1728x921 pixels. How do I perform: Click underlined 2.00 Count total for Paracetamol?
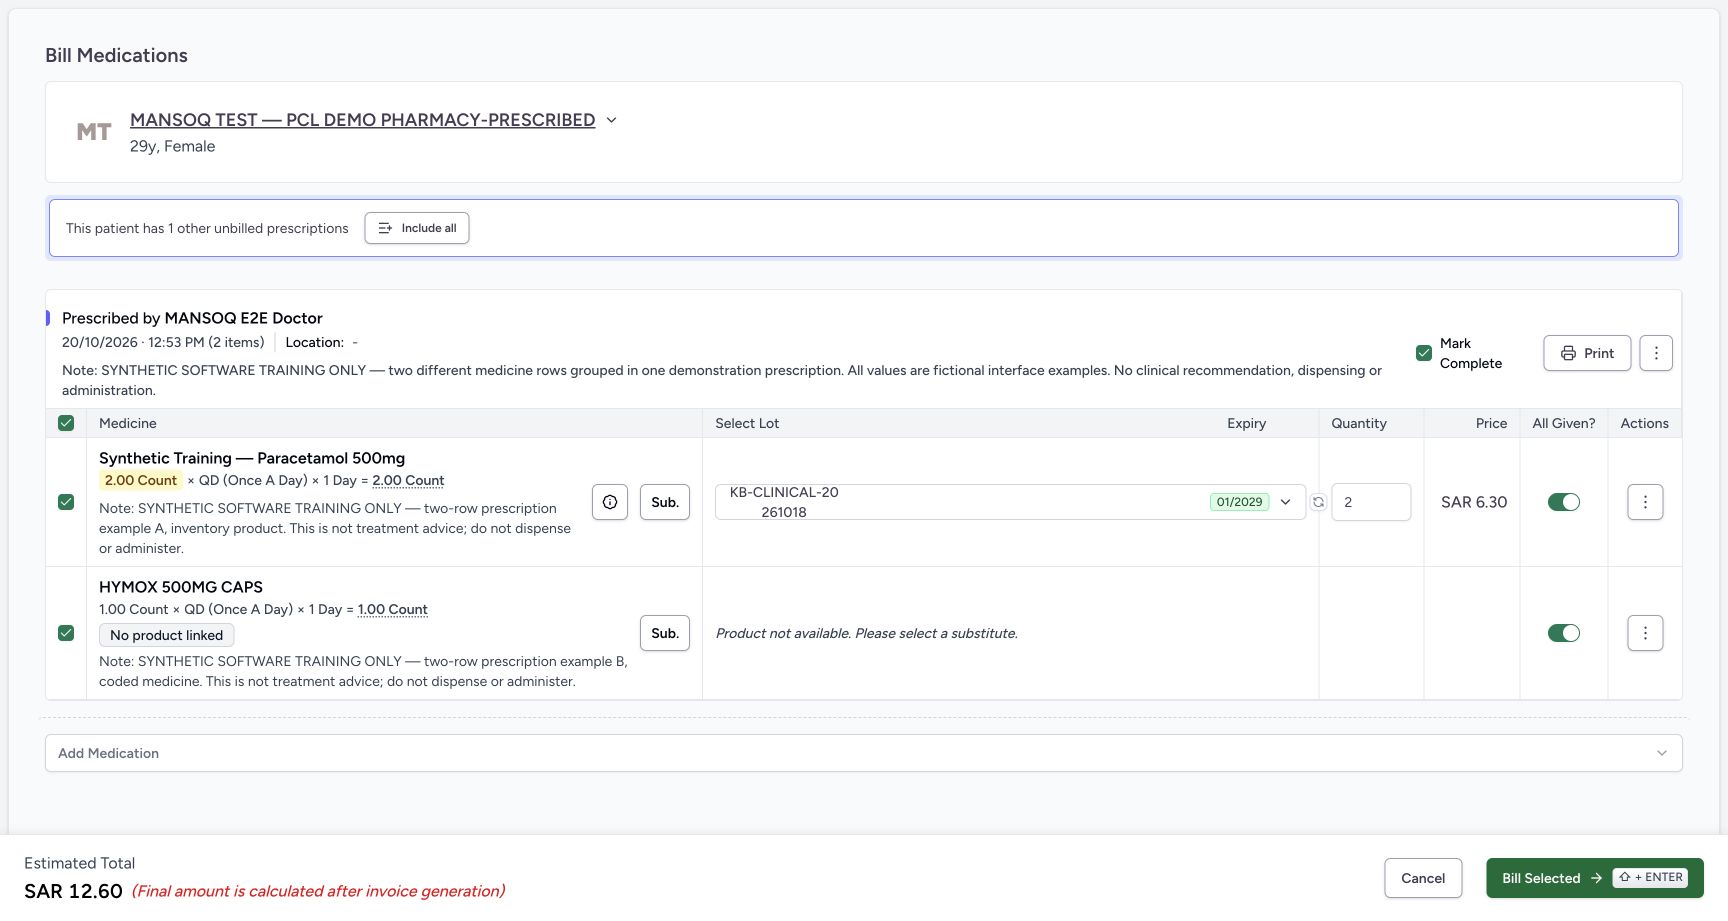pos(408,481)
